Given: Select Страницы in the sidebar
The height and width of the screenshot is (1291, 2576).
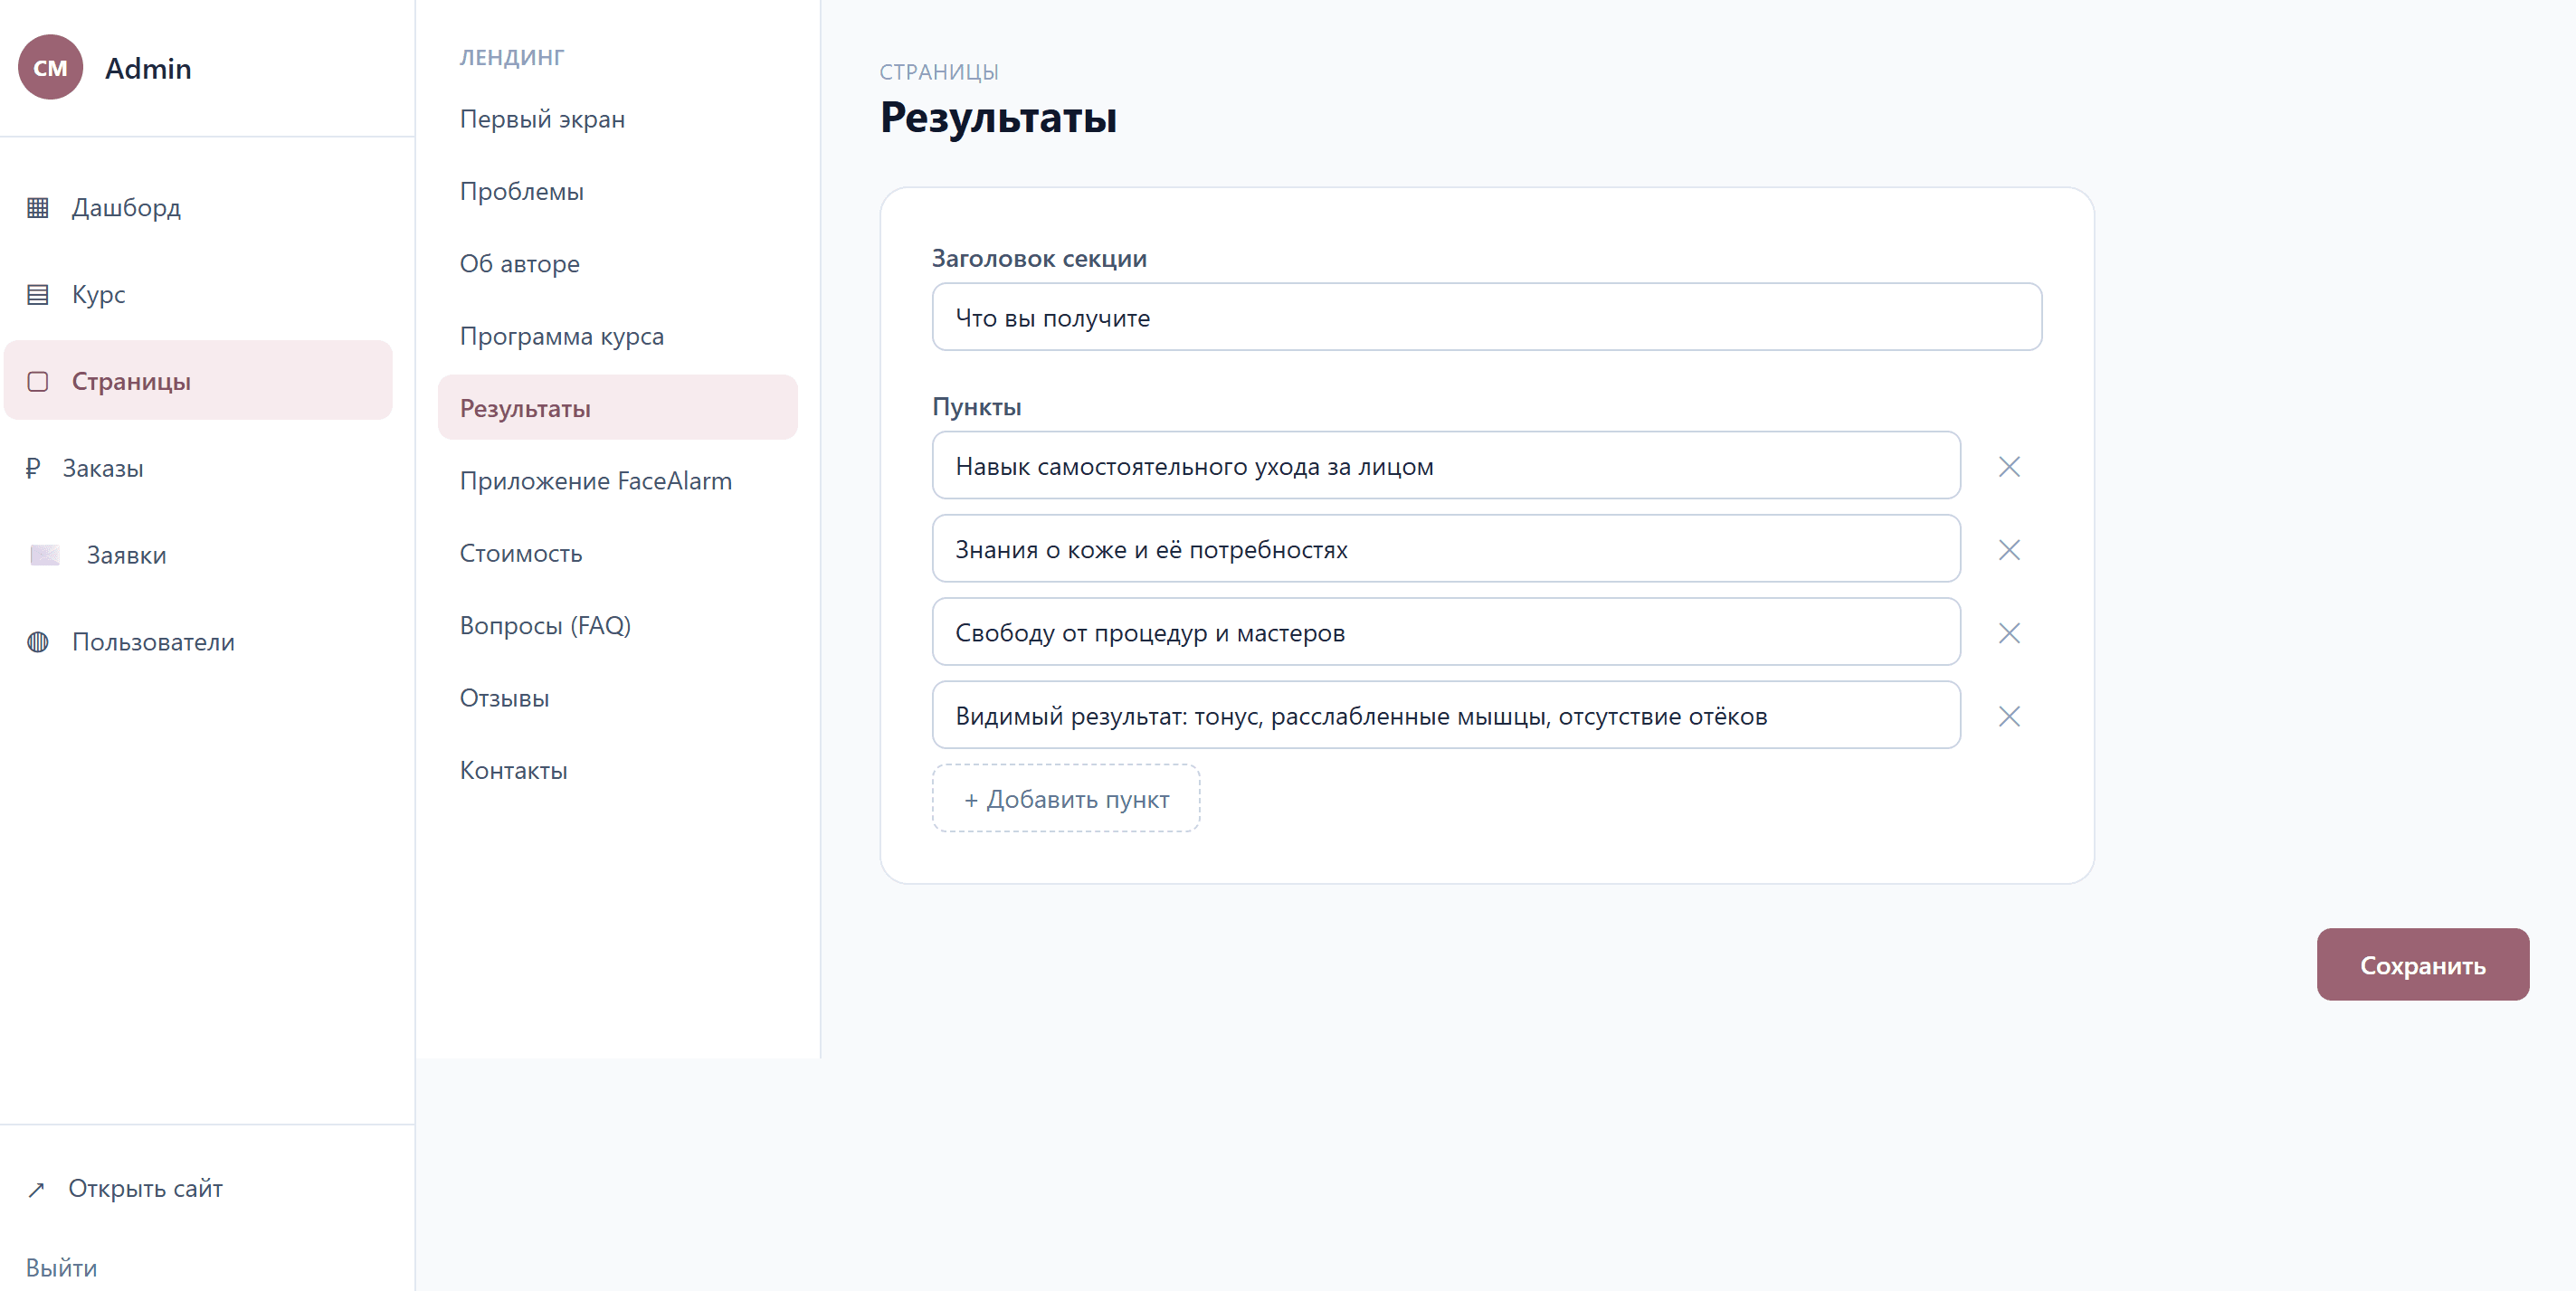Looking at the screenshot, I should coord(198,381).
